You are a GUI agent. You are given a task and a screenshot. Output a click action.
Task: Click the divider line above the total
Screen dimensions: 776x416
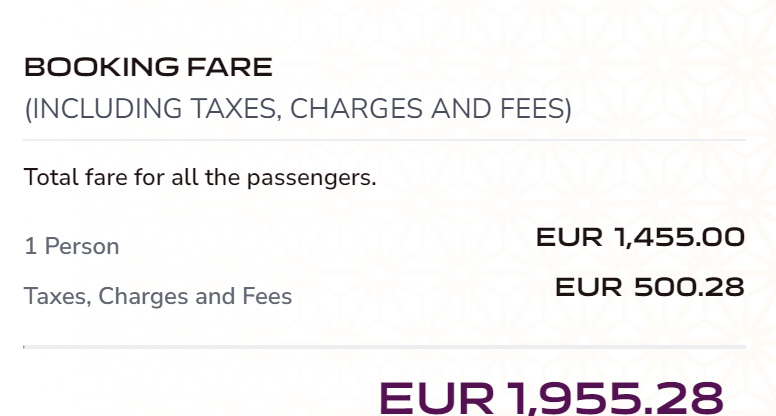coord(385,347)
